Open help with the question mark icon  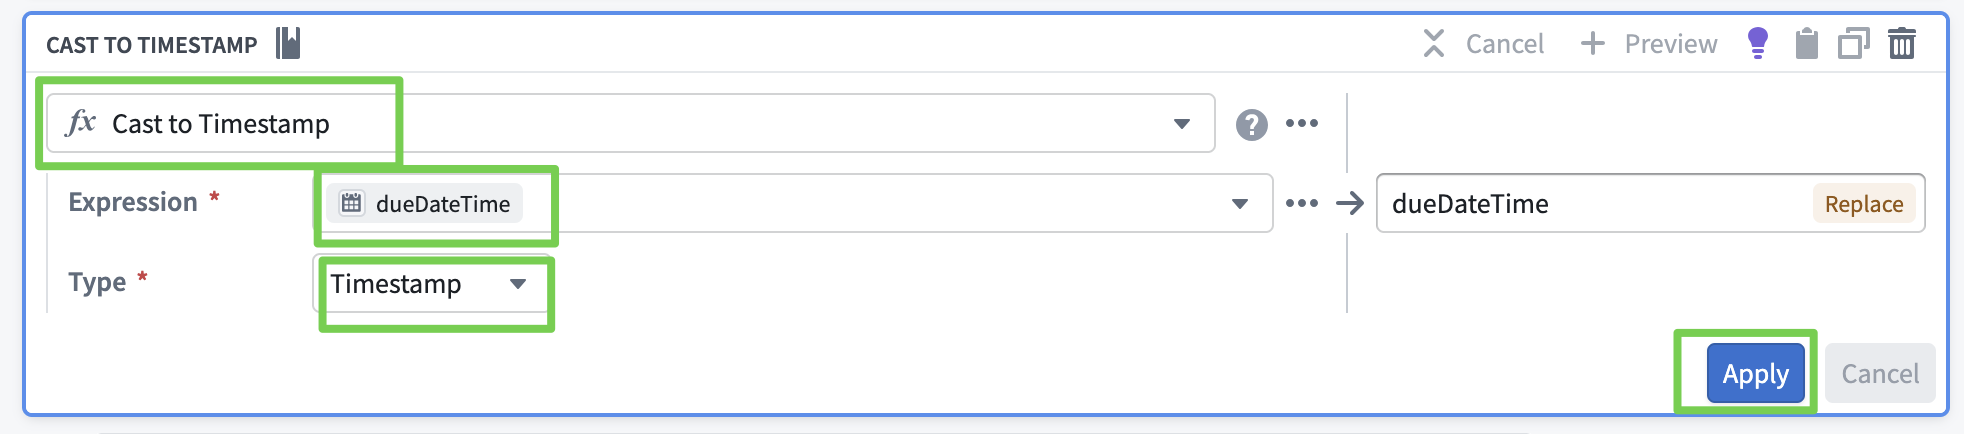point(1251,124)
